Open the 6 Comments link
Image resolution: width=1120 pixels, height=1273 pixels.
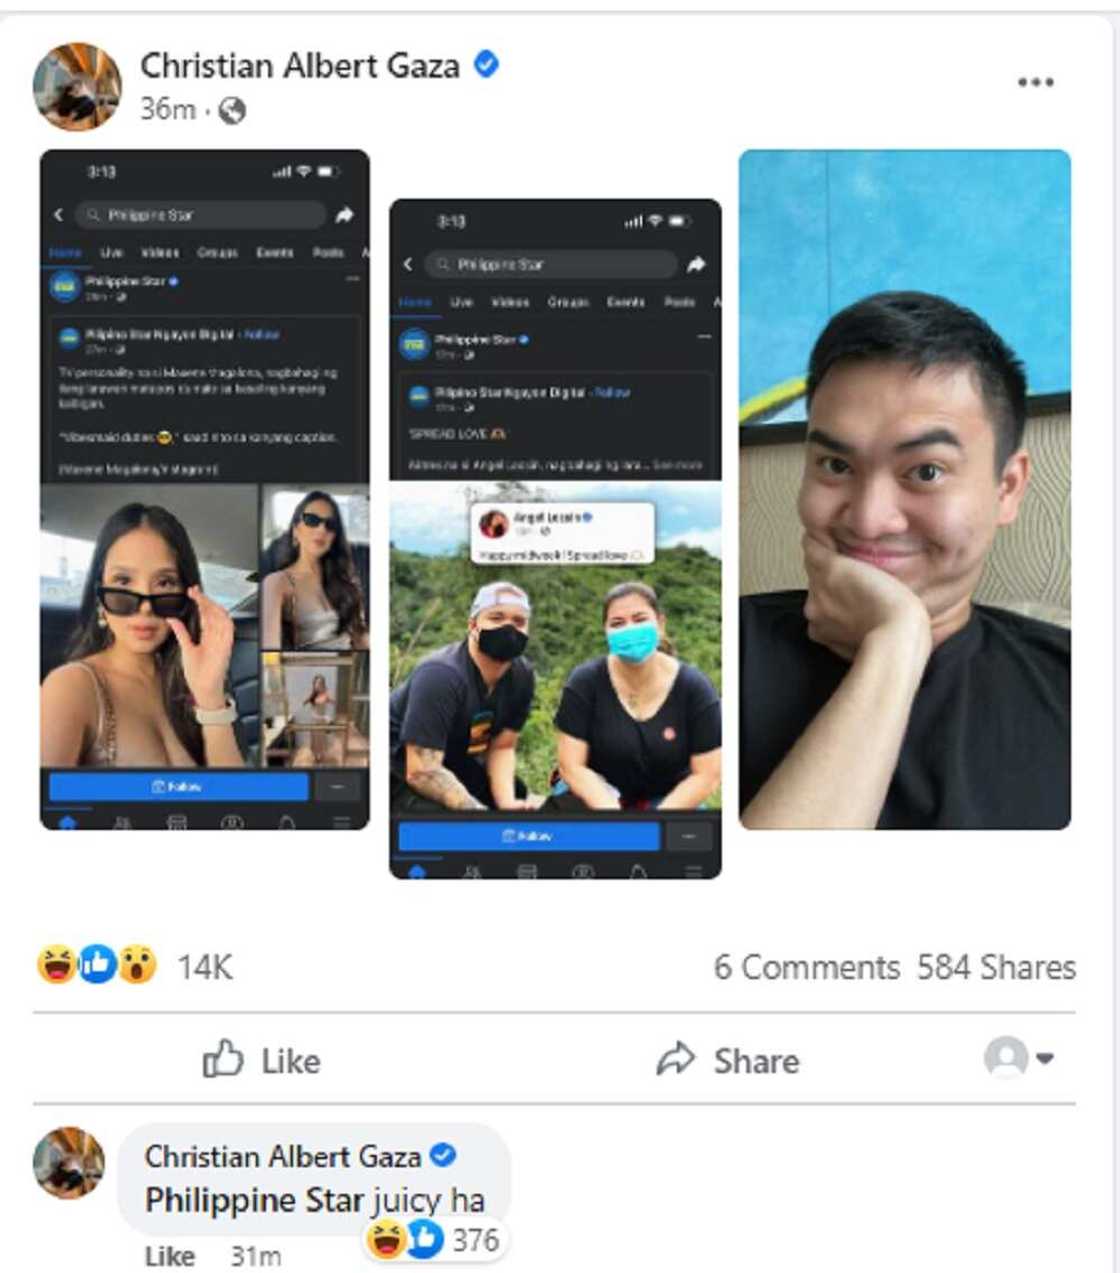(806, 967)
